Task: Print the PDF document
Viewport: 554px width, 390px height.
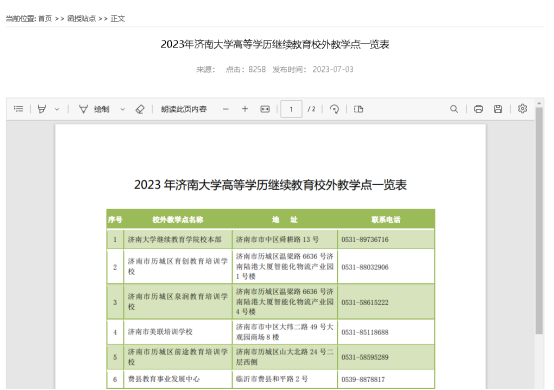Action: 478,109
